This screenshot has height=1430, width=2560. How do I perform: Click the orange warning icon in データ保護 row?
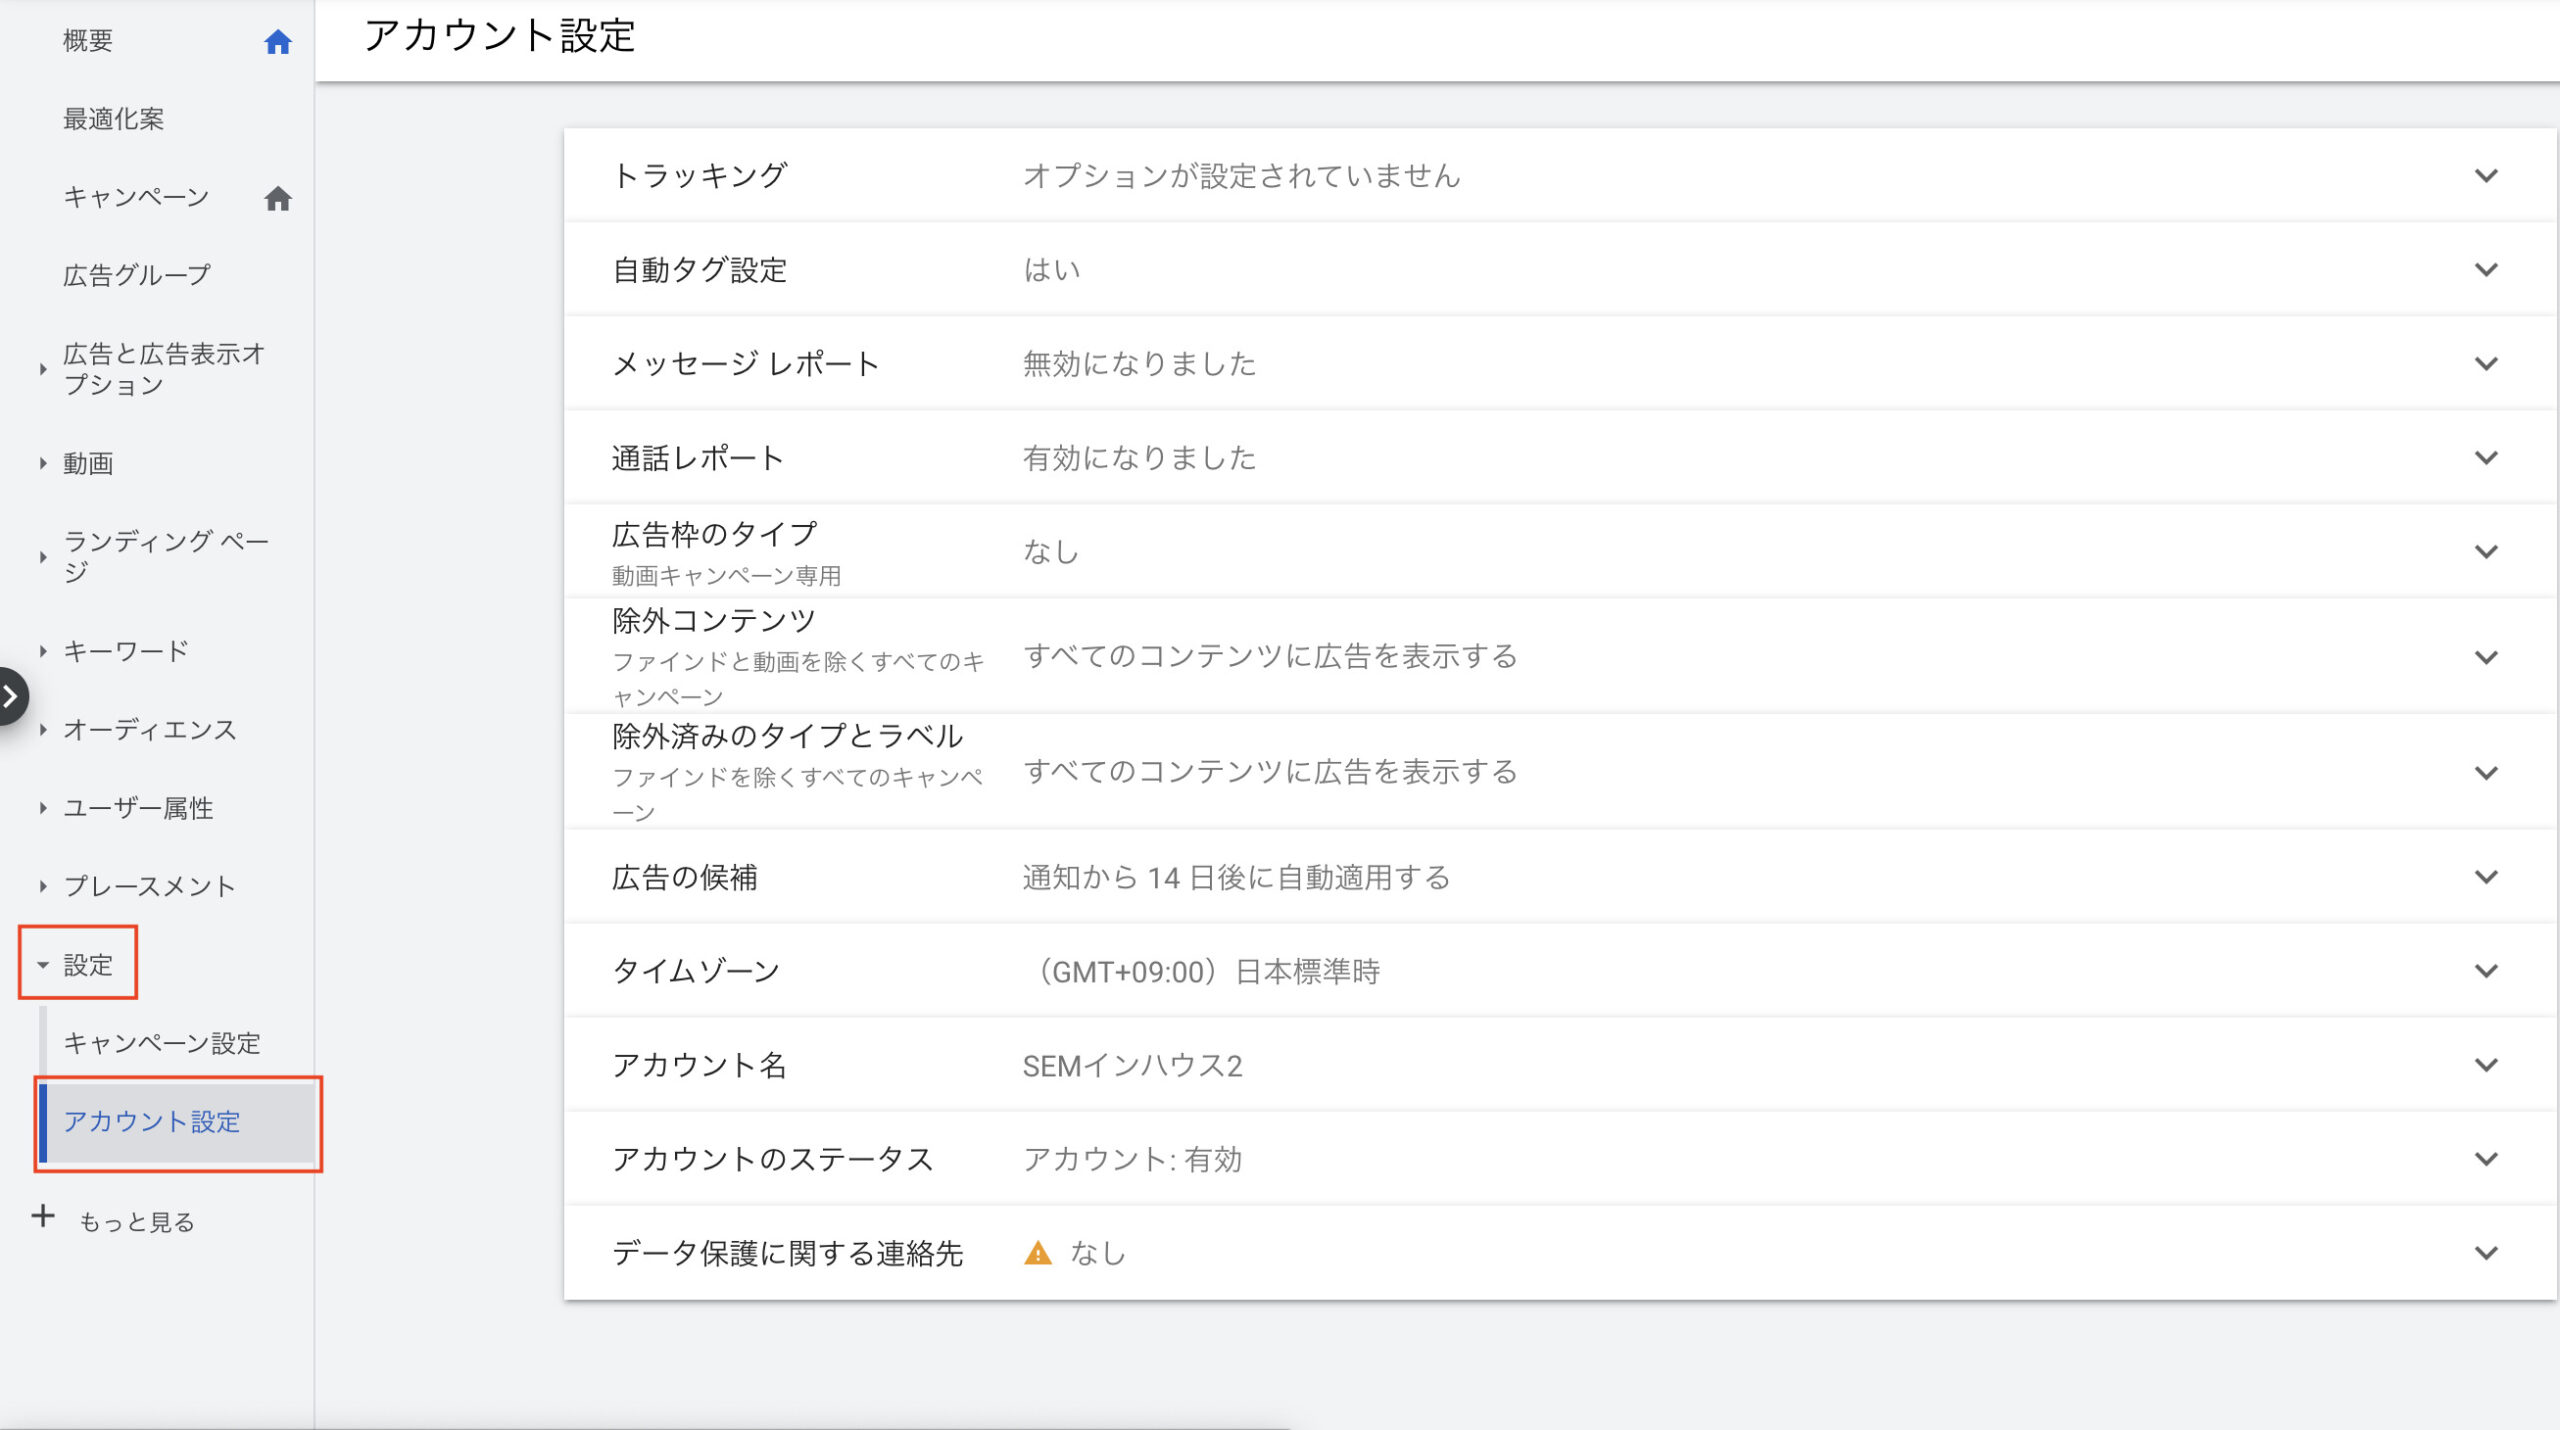[x=1038, y=1253]
